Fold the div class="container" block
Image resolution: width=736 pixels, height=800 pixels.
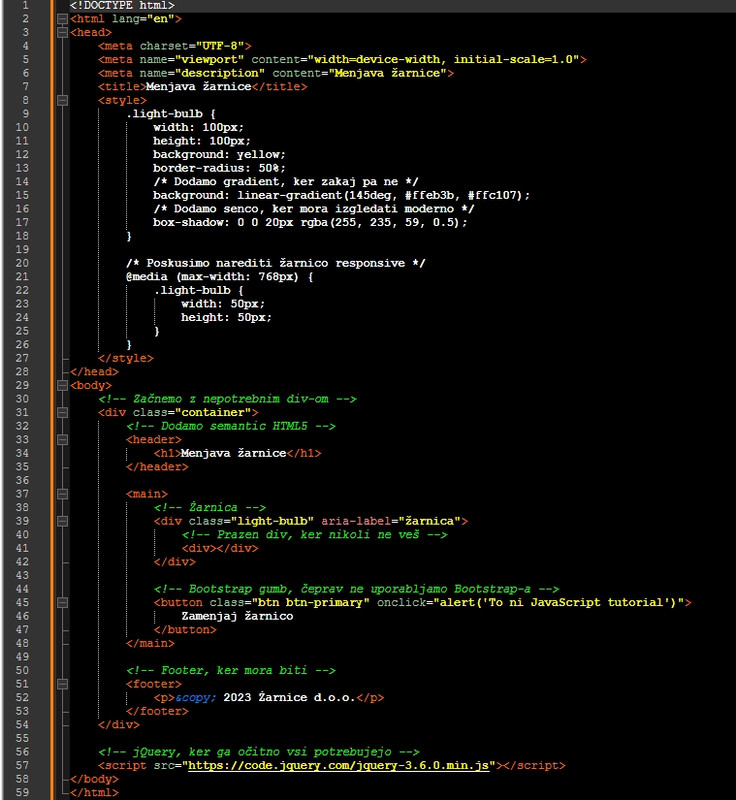[x=62, y=413]
